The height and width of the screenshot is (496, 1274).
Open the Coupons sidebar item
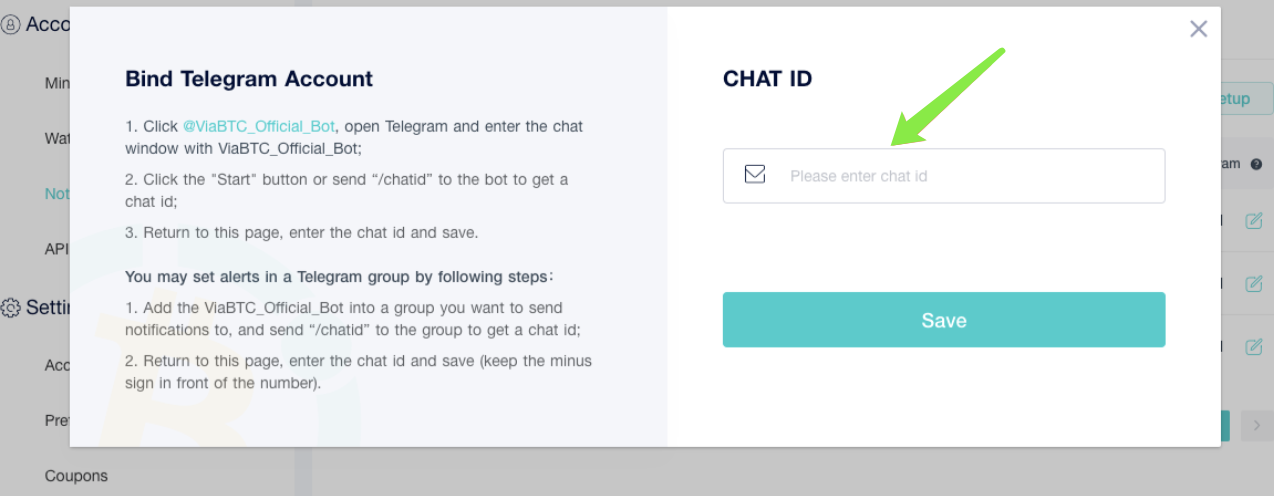[76, 476]
